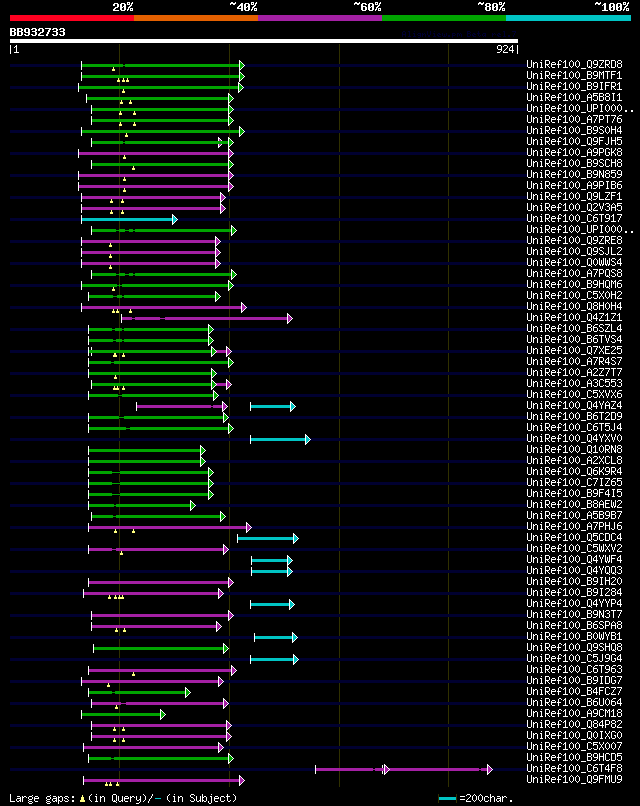Select the UniRef100_Q5CDC4 label
Screen dimensions: 640x806
(x=574, y=537)
